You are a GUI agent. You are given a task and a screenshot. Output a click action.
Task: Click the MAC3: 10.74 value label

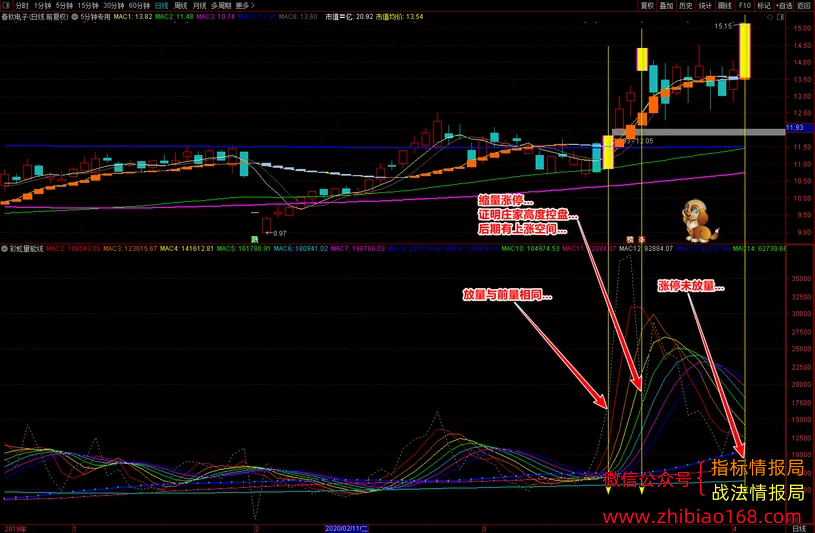(x=215, y=17)
